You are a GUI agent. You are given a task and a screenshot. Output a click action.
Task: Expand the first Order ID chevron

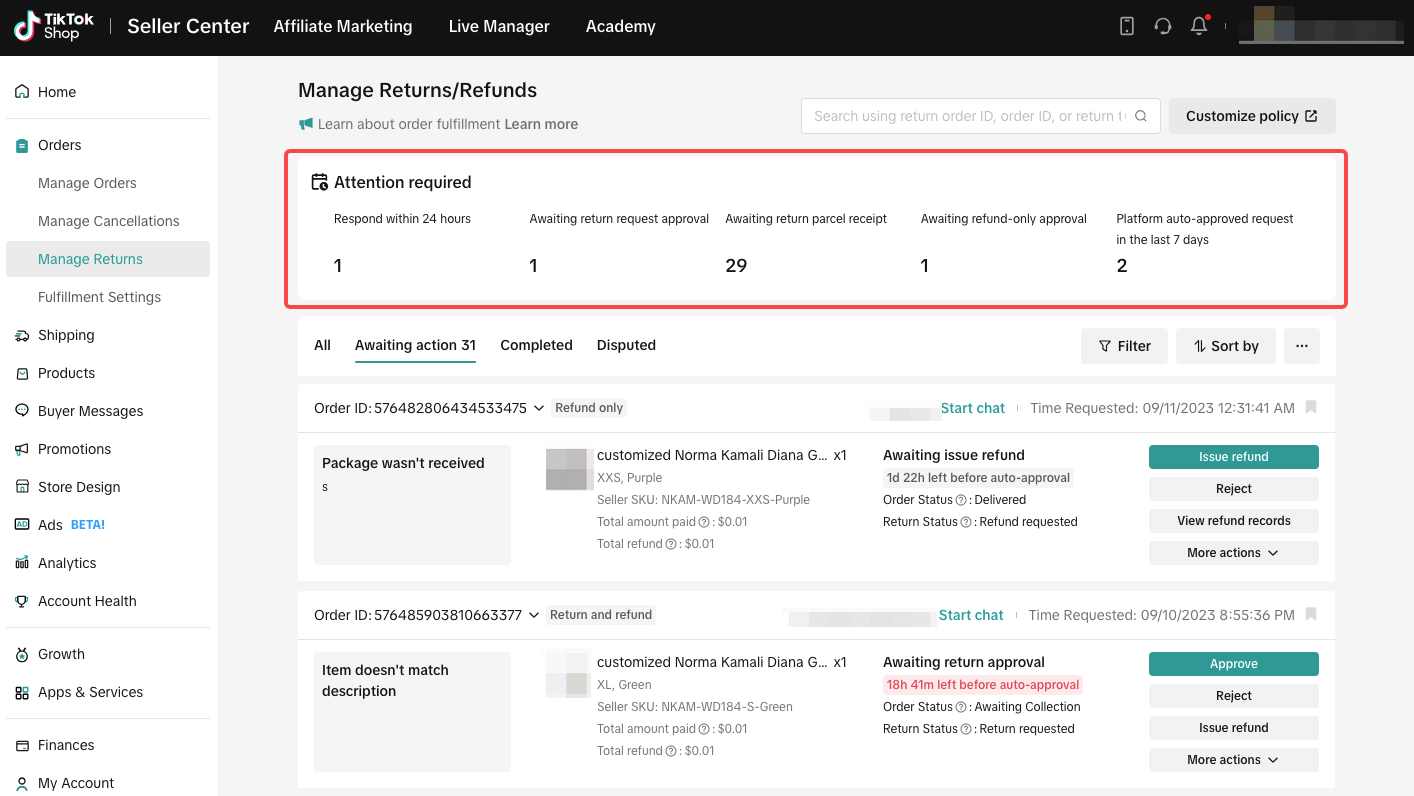539,408
